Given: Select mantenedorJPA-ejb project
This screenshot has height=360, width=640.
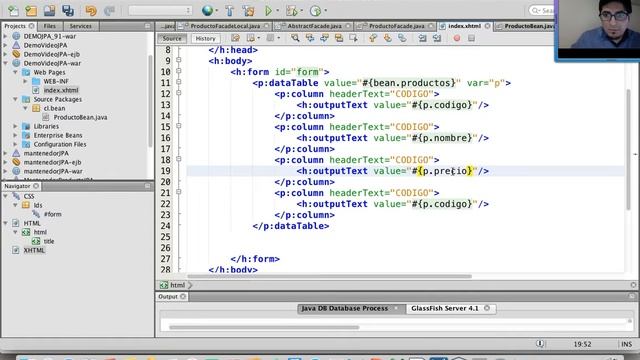Looking at the screenshot, I should 52,162.
